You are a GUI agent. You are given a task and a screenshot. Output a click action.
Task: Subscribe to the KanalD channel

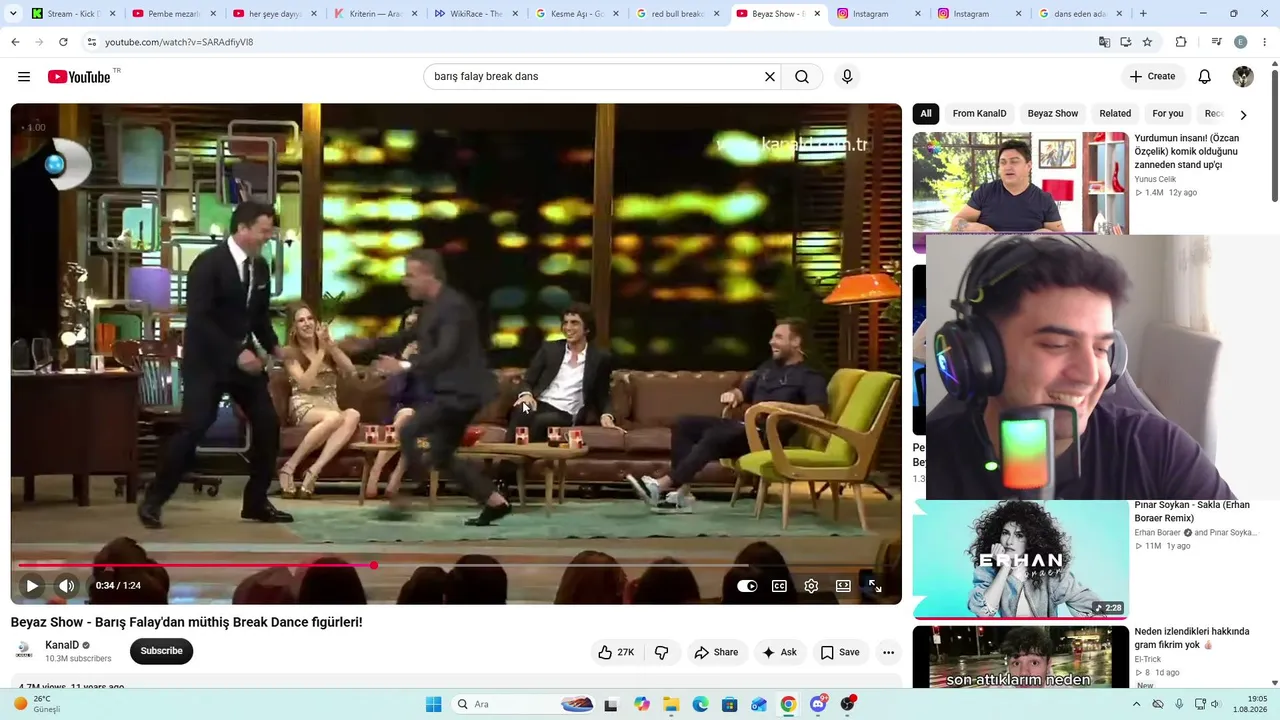pyautogui.click(x=161, y=651)
